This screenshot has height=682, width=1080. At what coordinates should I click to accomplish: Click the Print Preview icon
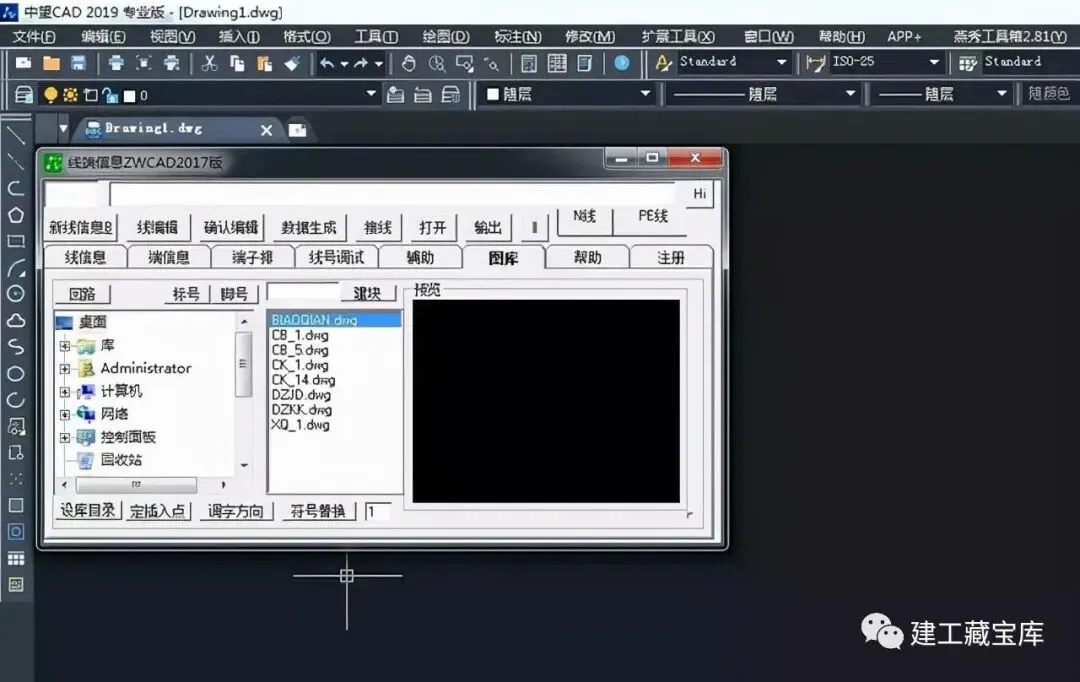(x=143, y=63)
